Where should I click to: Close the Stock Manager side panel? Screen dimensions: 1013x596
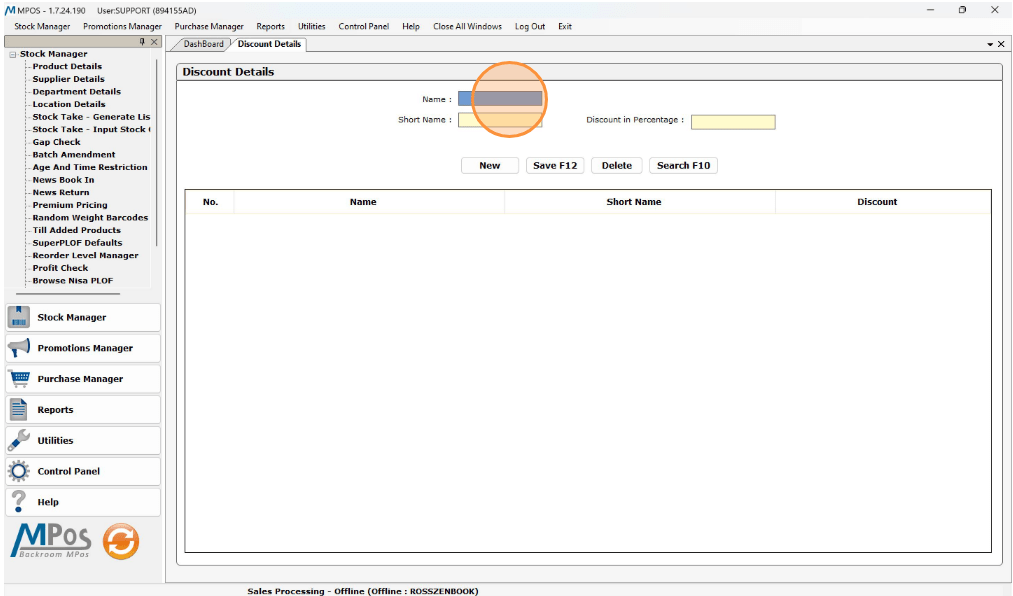pos(154,42)
